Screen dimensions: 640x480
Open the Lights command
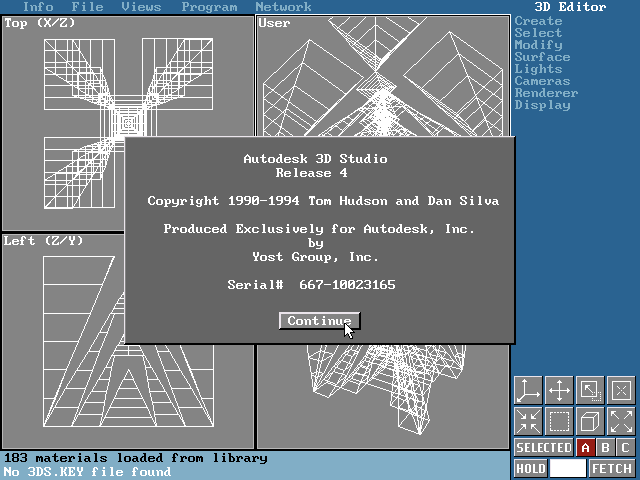pyautogui.click(x=538, y=69)
